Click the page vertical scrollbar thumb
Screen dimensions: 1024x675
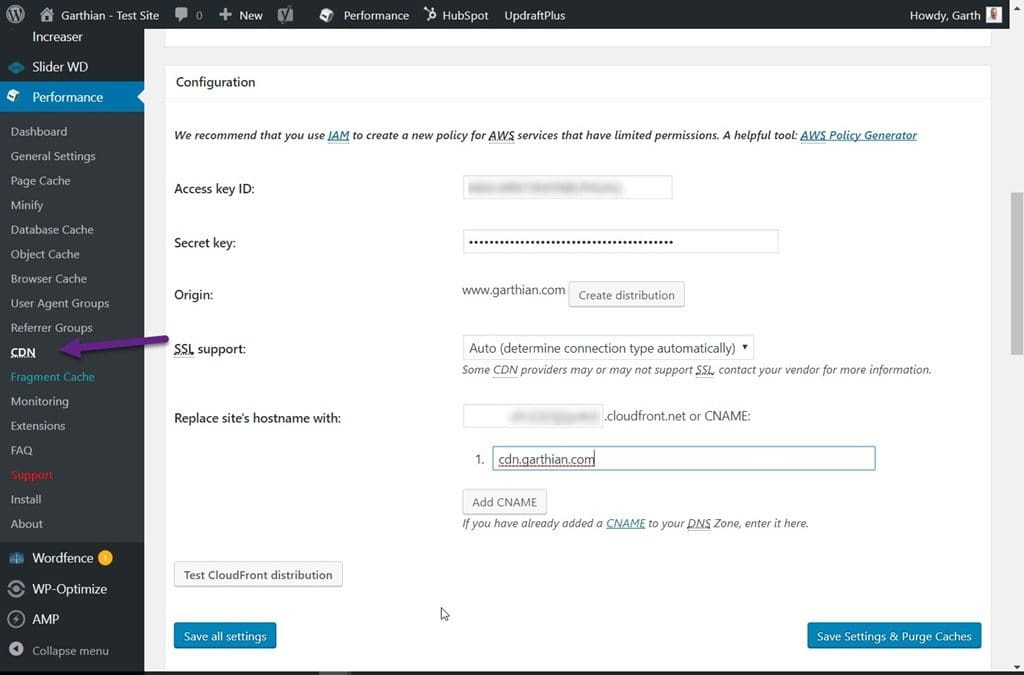coord(1016,274)
